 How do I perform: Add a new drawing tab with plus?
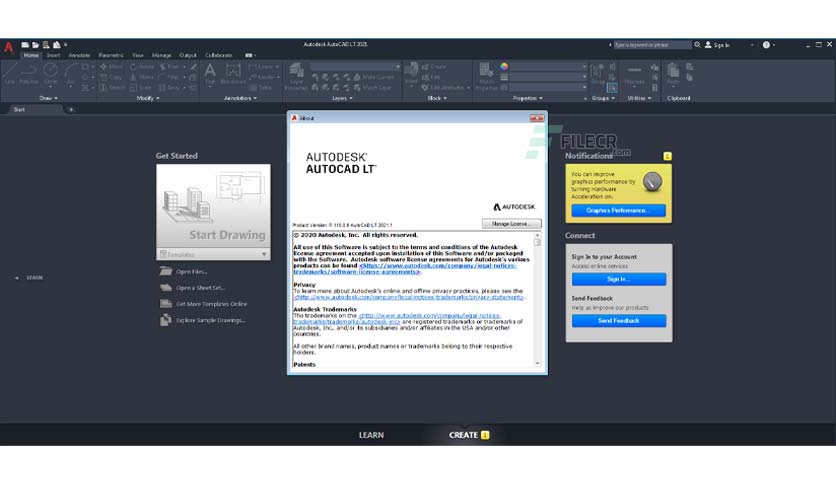(71, 109)
